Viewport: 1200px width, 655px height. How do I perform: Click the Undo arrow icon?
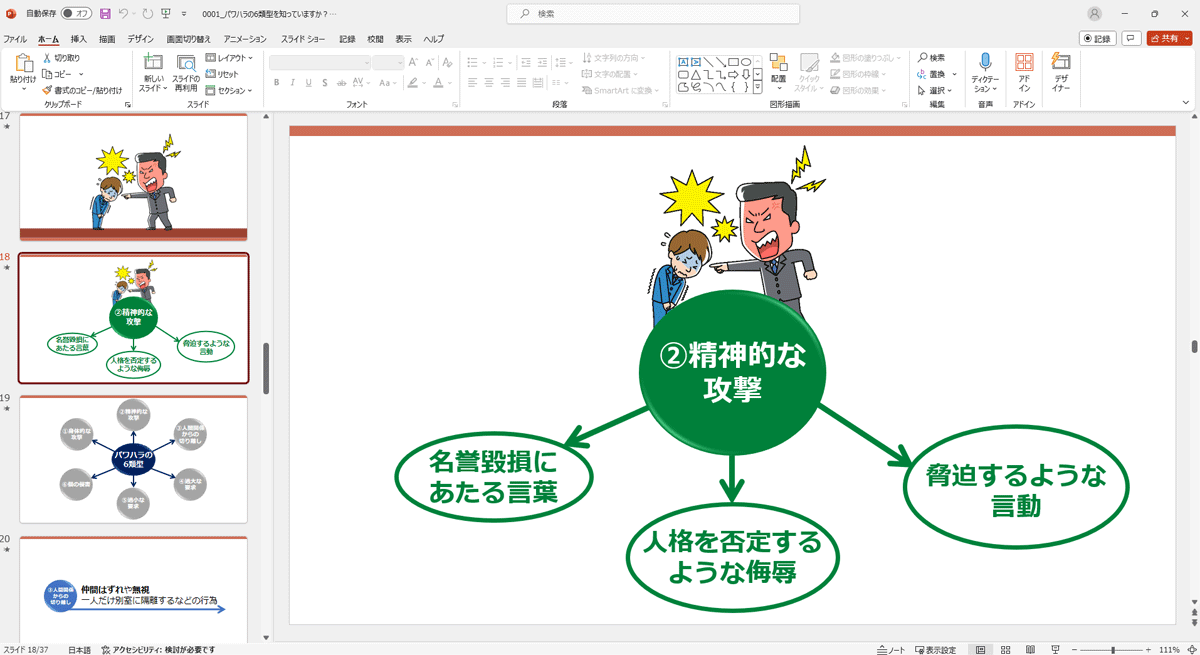point(123,14)
